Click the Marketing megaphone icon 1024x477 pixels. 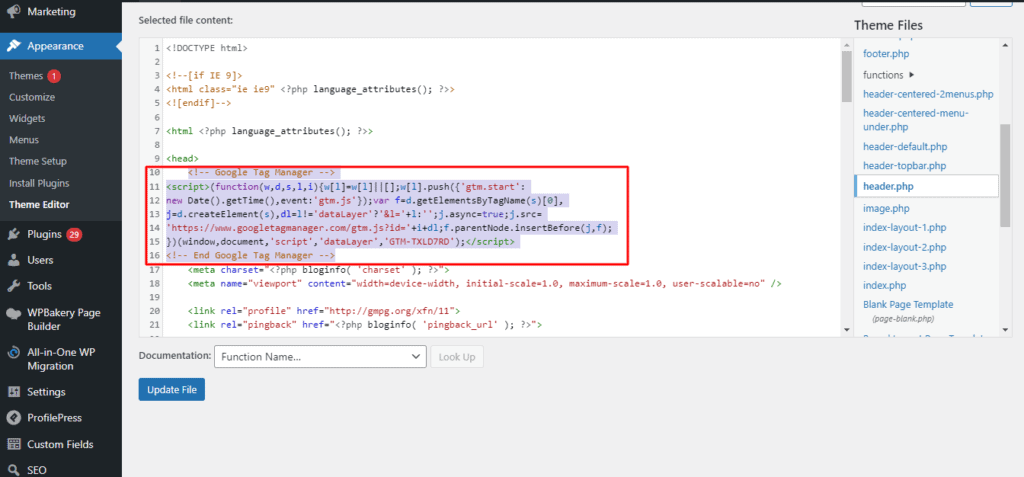point(13,12)
